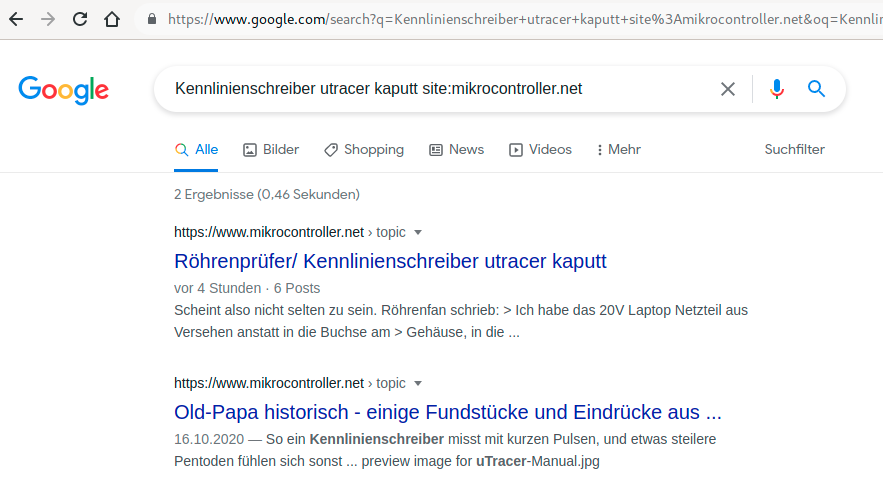This screenshot has width=883, height=498.
Task: Click the browser forward arrow
Action: 48,19
